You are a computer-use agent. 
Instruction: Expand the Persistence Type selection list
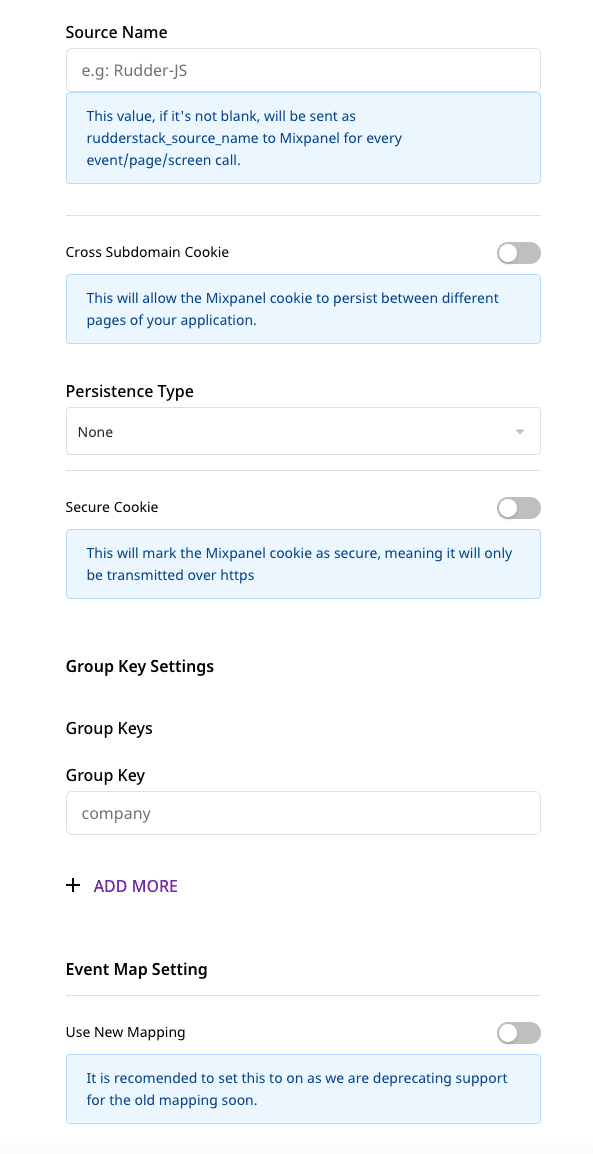(x=303, y=431)
